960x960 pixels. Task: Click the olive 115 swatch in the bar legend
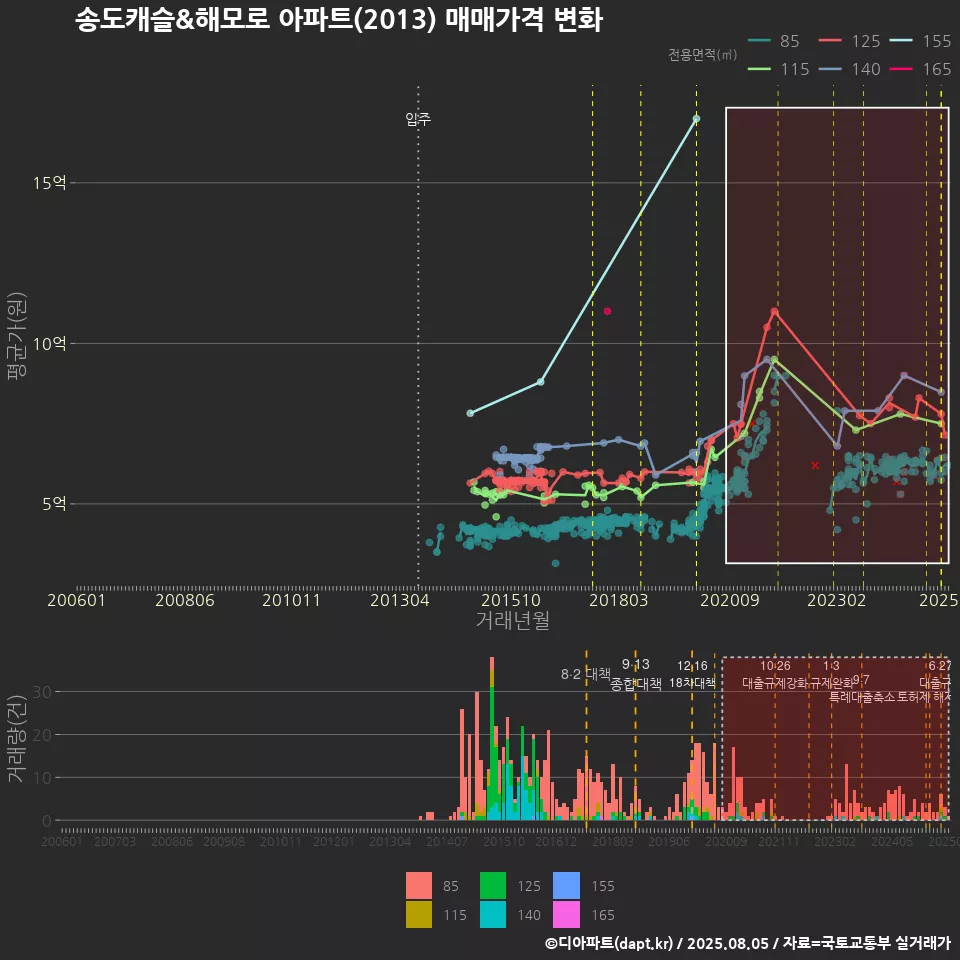419,915
